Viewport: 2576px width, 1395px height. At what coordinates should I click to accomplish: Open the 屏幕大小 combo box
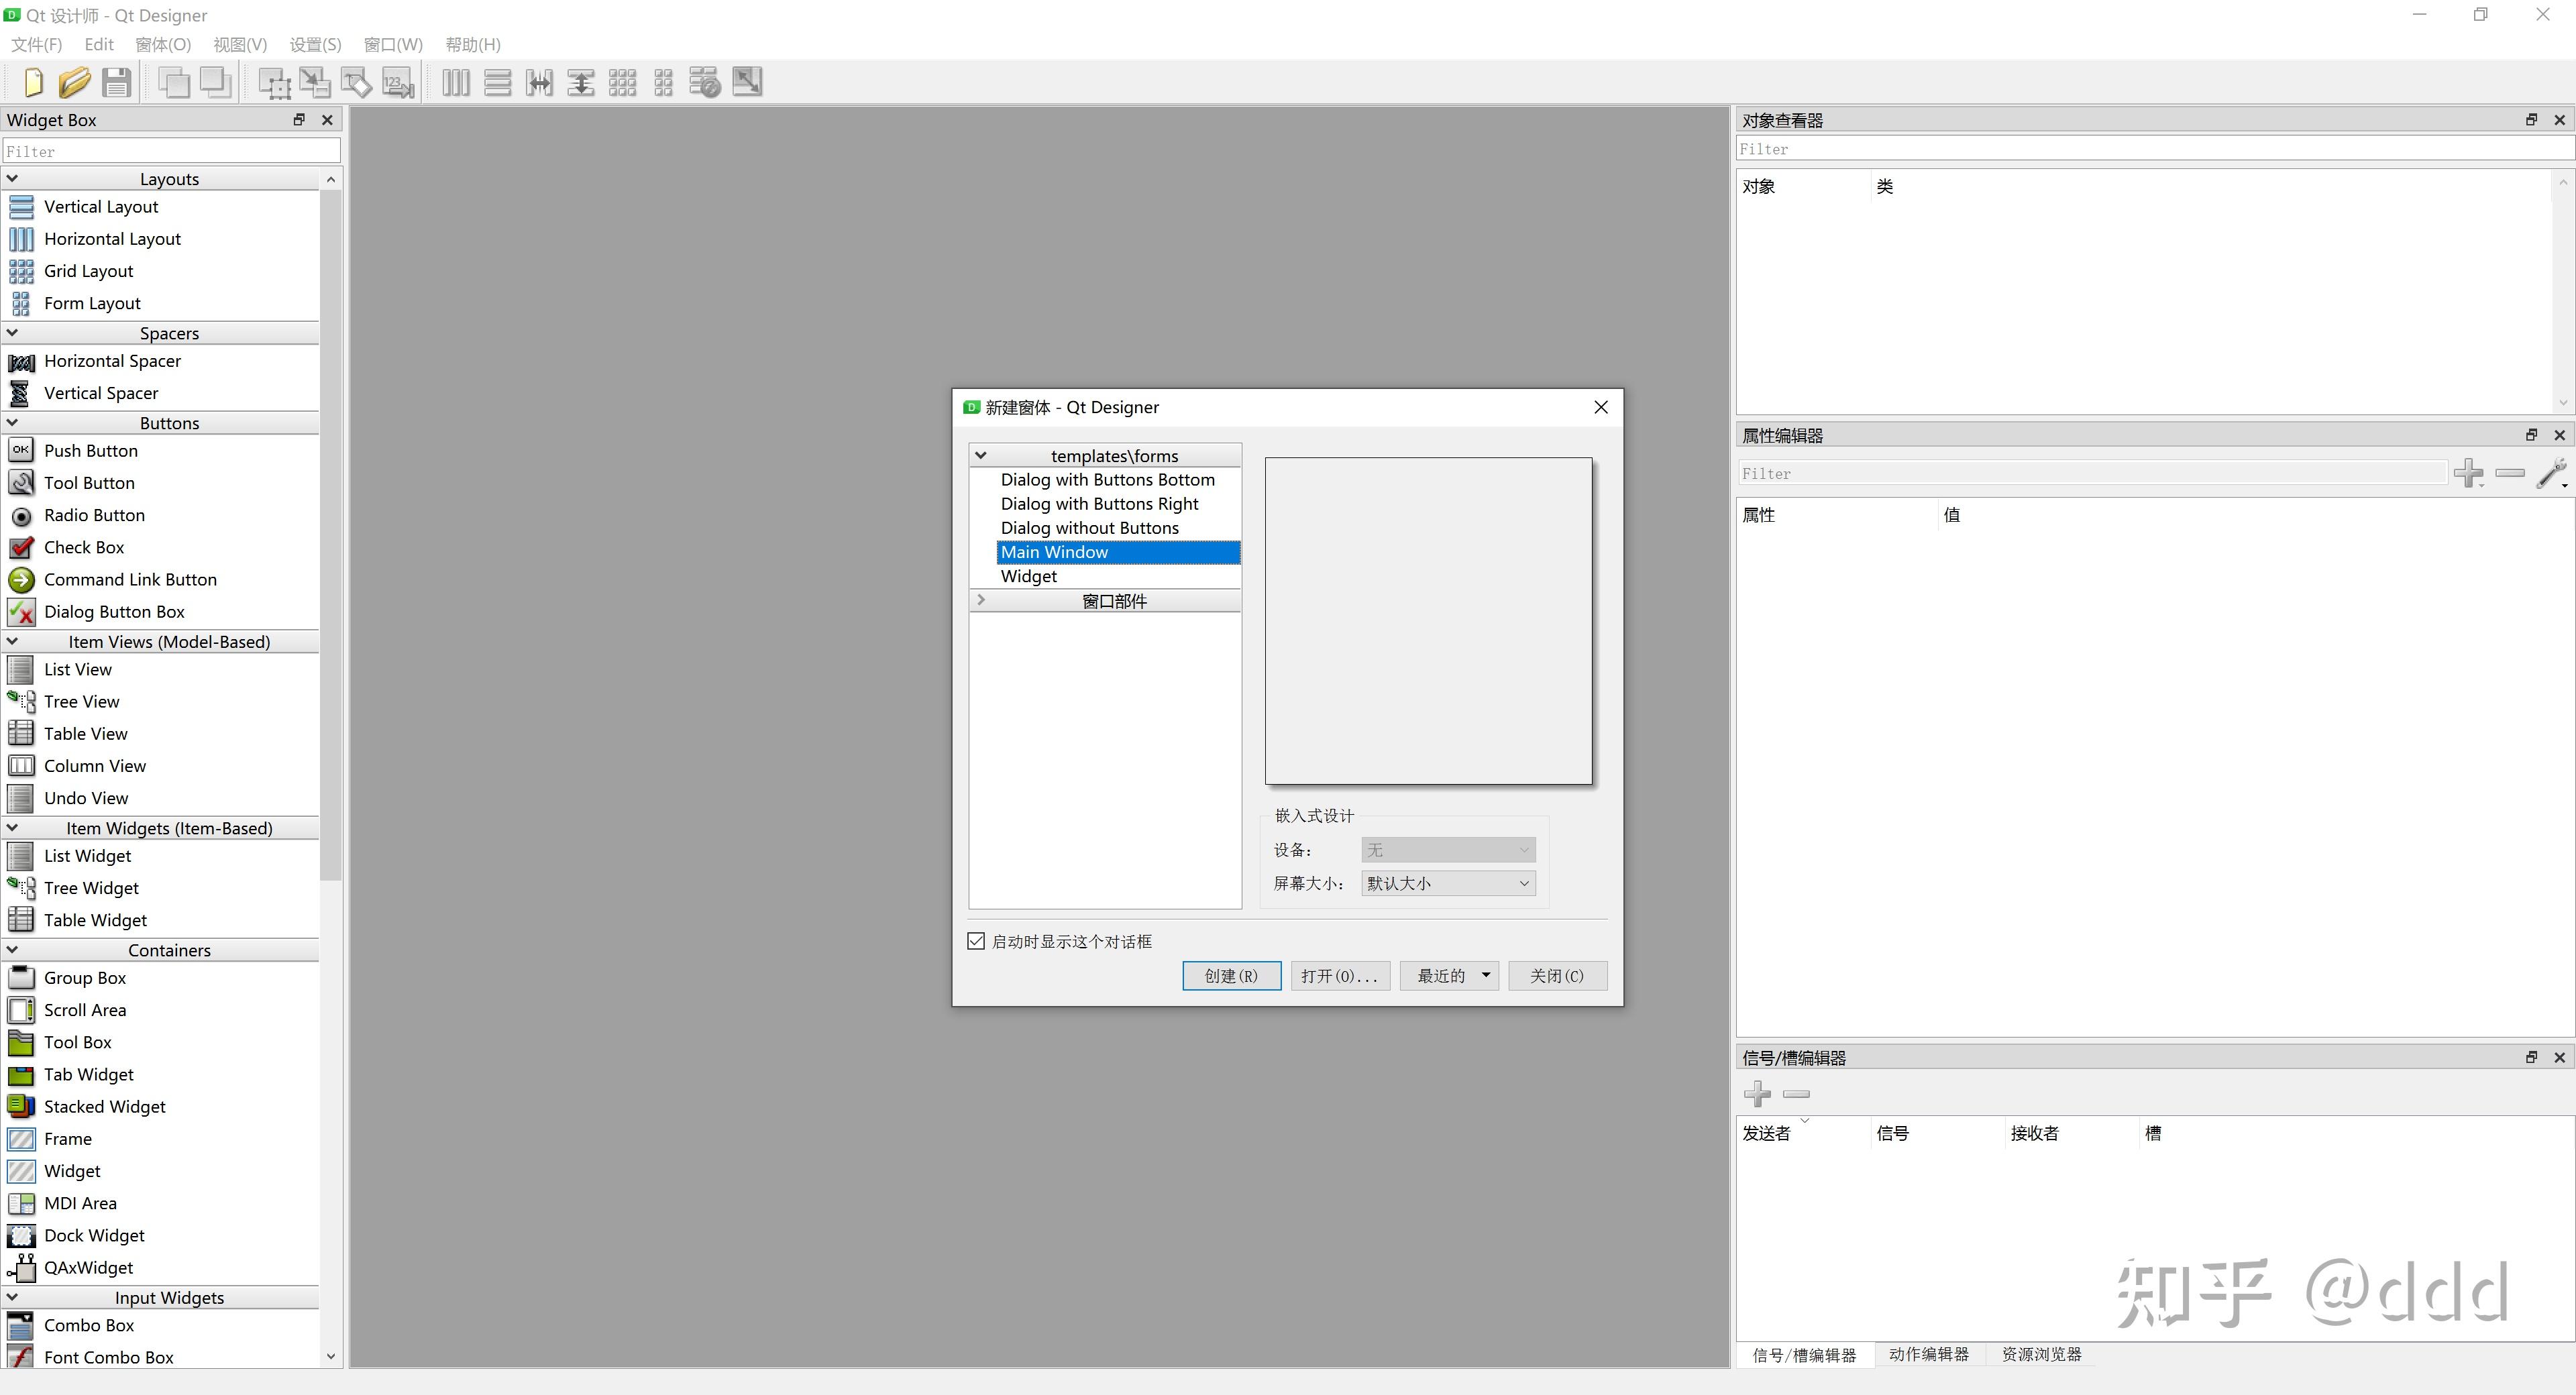1448,883
